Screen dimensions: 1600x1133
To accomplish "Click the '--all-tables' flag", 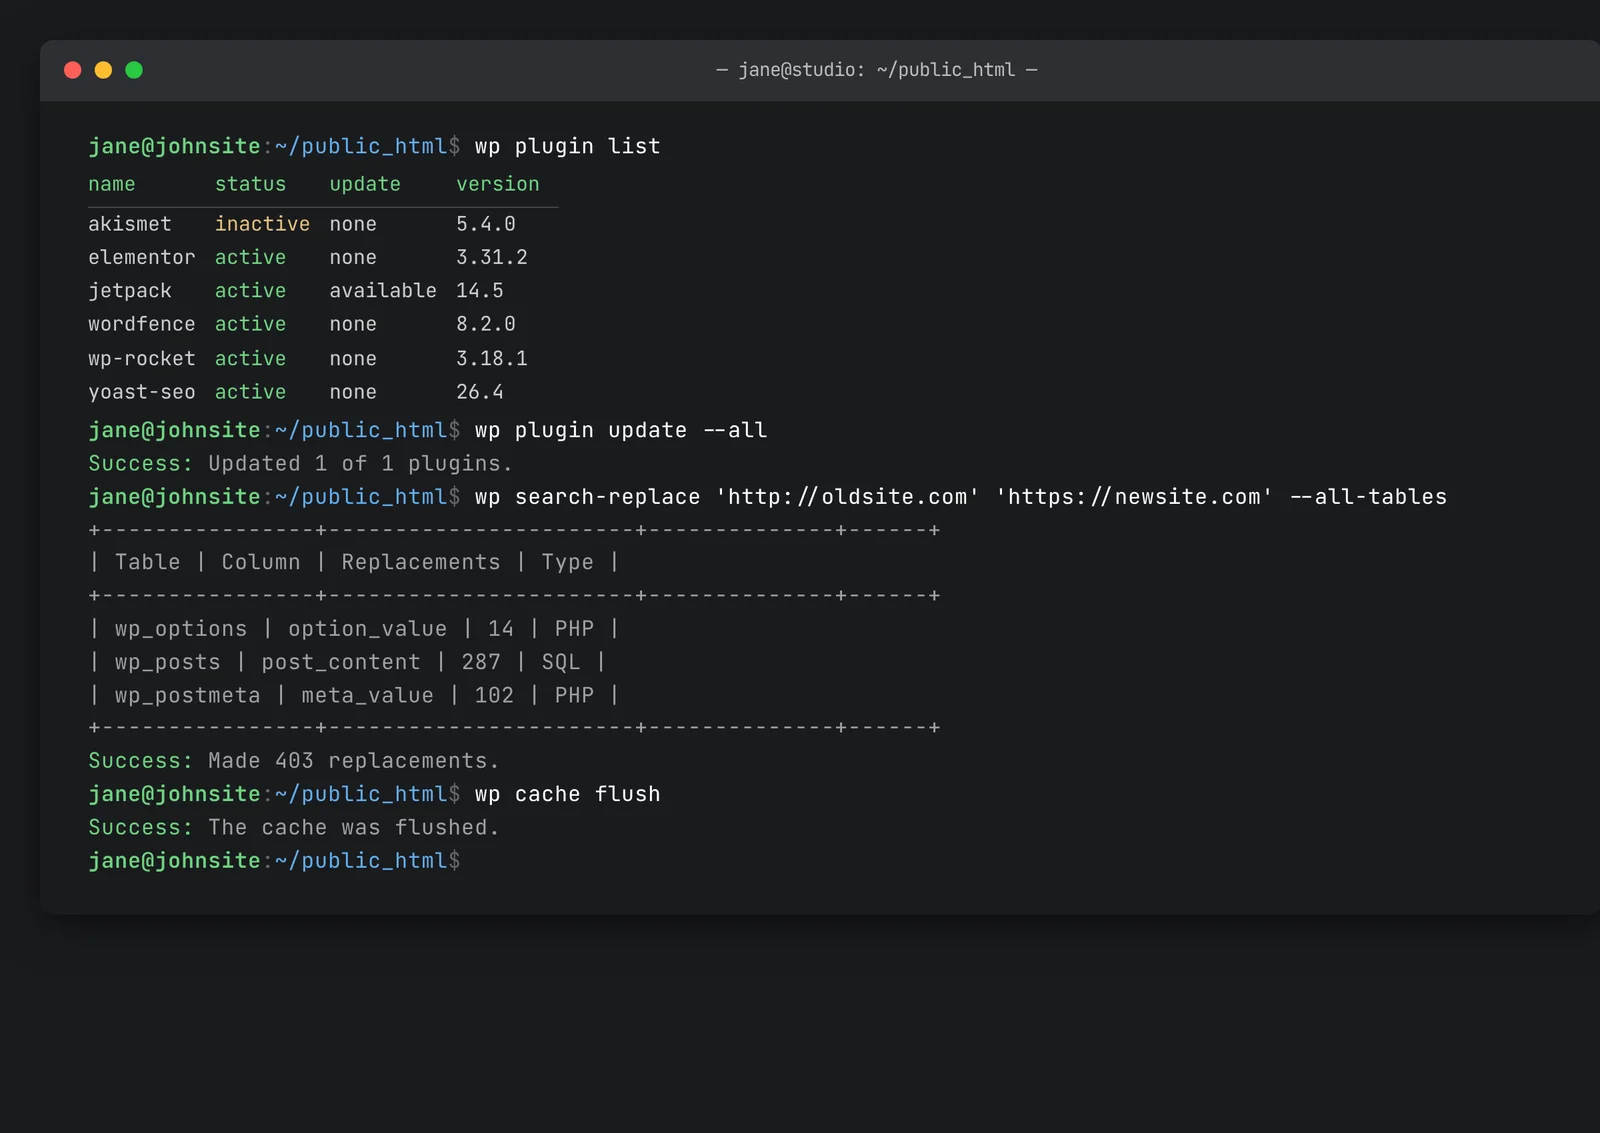I will pos(1368,497).
